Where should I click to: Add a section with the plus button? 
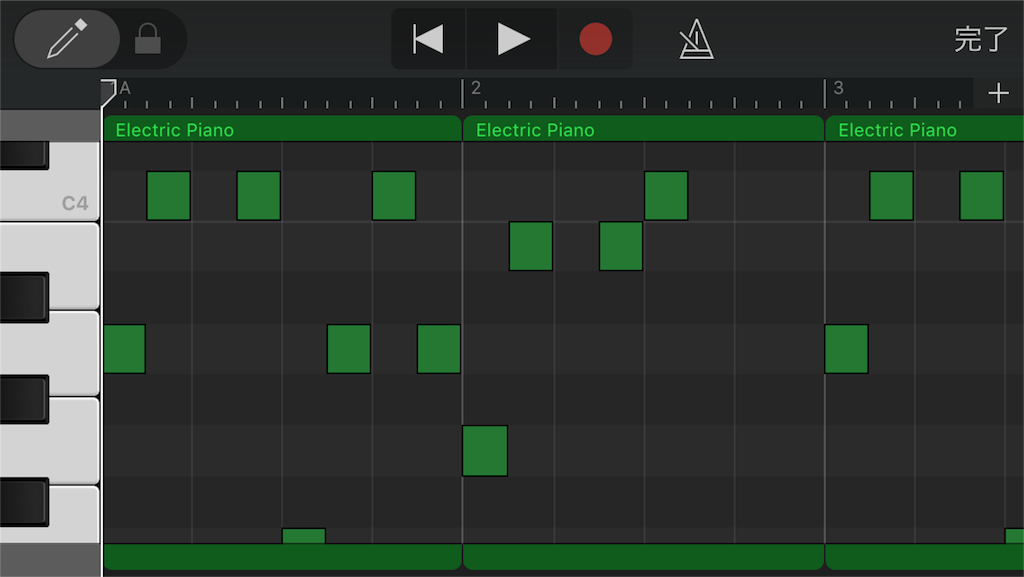pyautogui.click(x=999, y=93)
